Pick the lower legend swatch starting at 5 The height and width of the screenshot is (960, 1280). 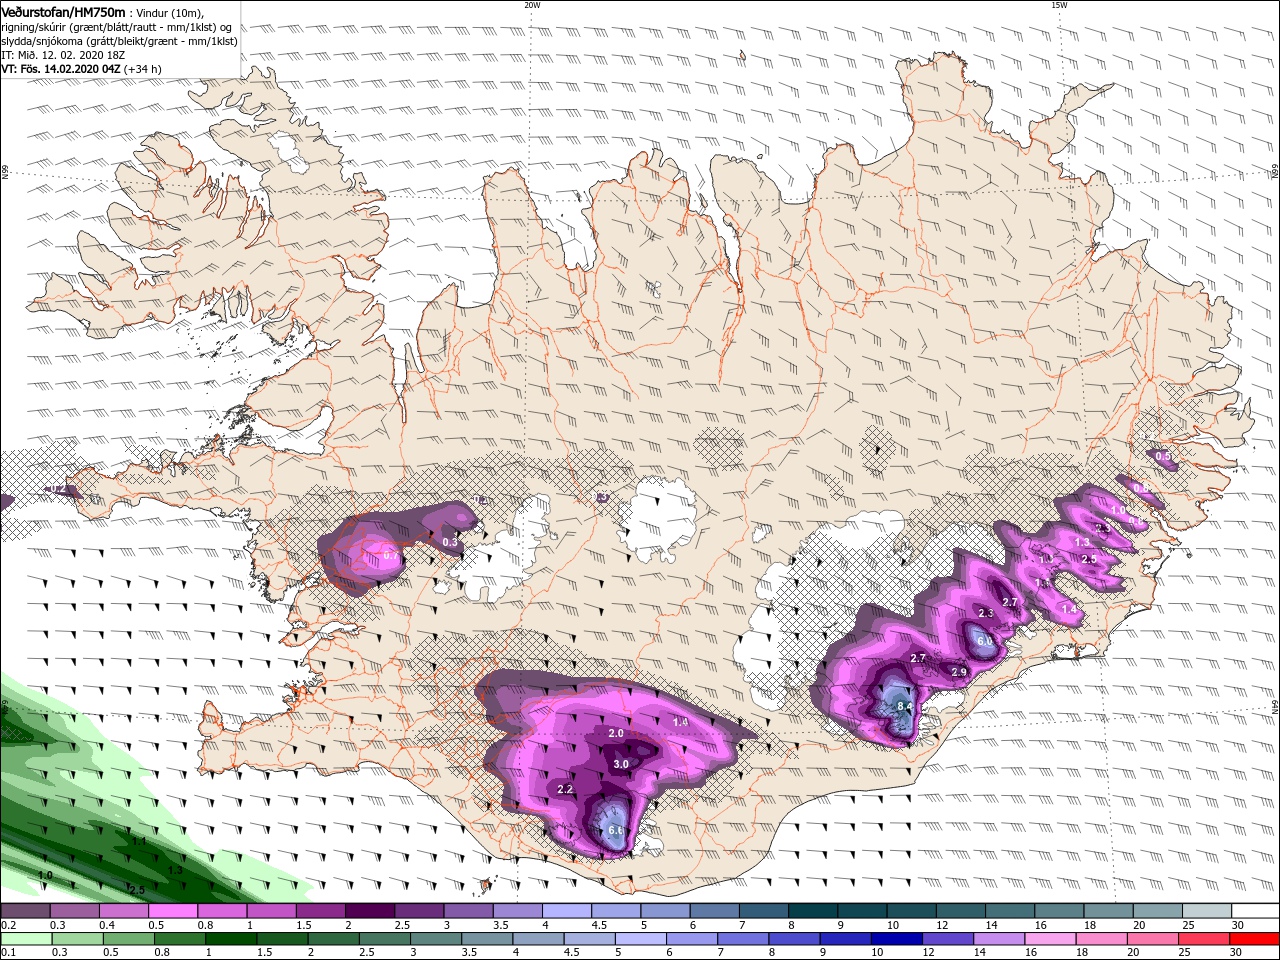click(x=640, y=939)
